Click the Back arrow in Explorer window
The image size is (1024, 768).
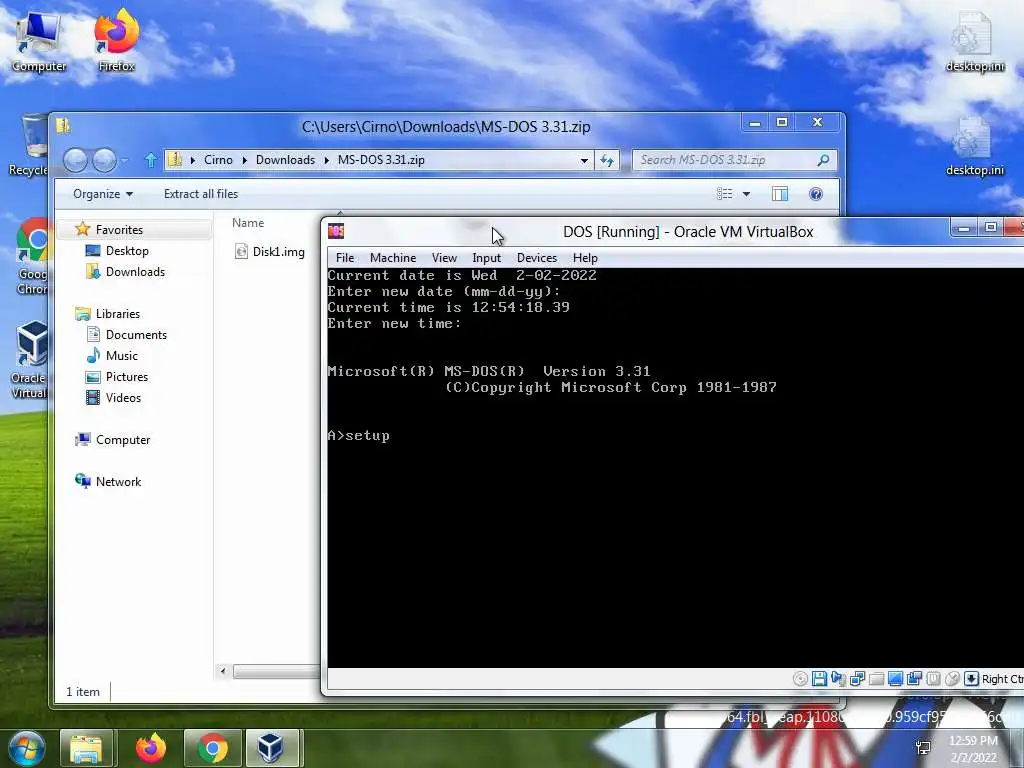[x=75, y=160]
